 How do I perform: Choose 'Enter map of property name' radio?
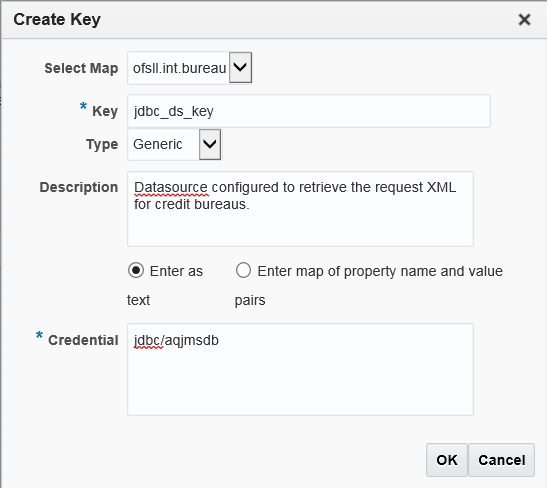[x=243, y=270]
